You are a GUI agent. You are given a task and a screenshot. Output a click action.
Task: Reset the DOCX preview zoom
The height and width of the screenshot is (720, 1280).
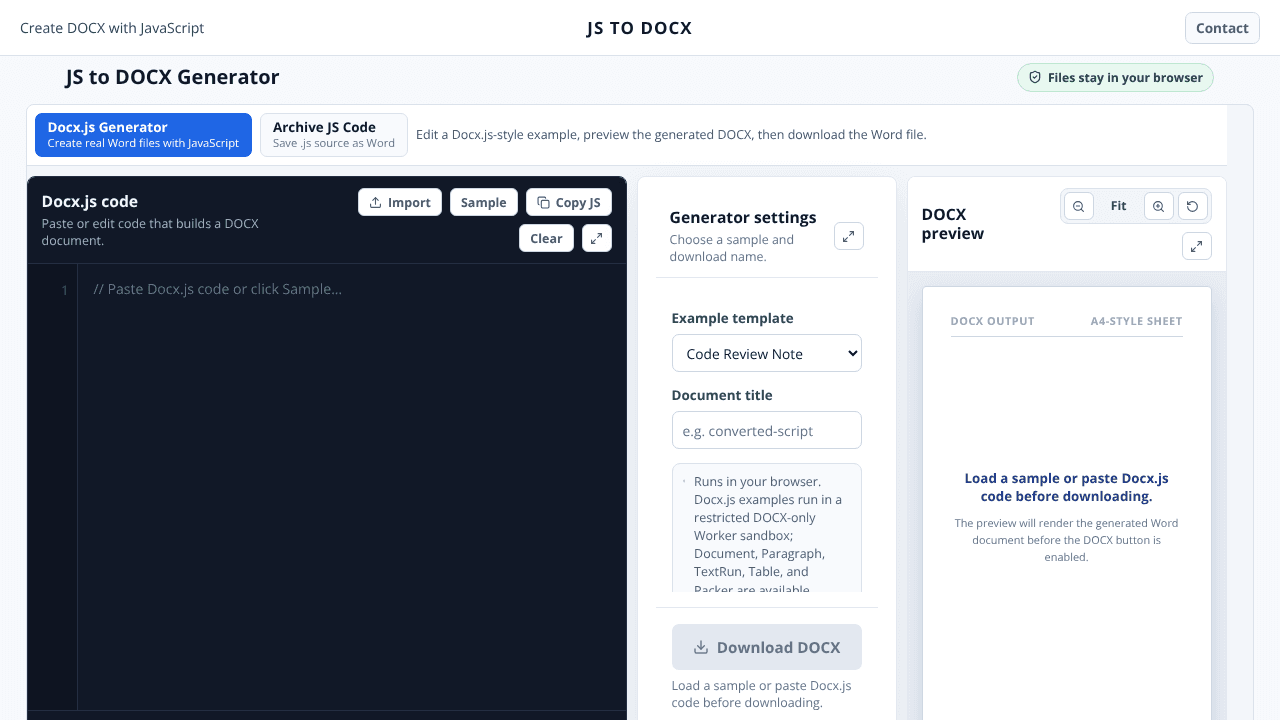coord(1193,206)
